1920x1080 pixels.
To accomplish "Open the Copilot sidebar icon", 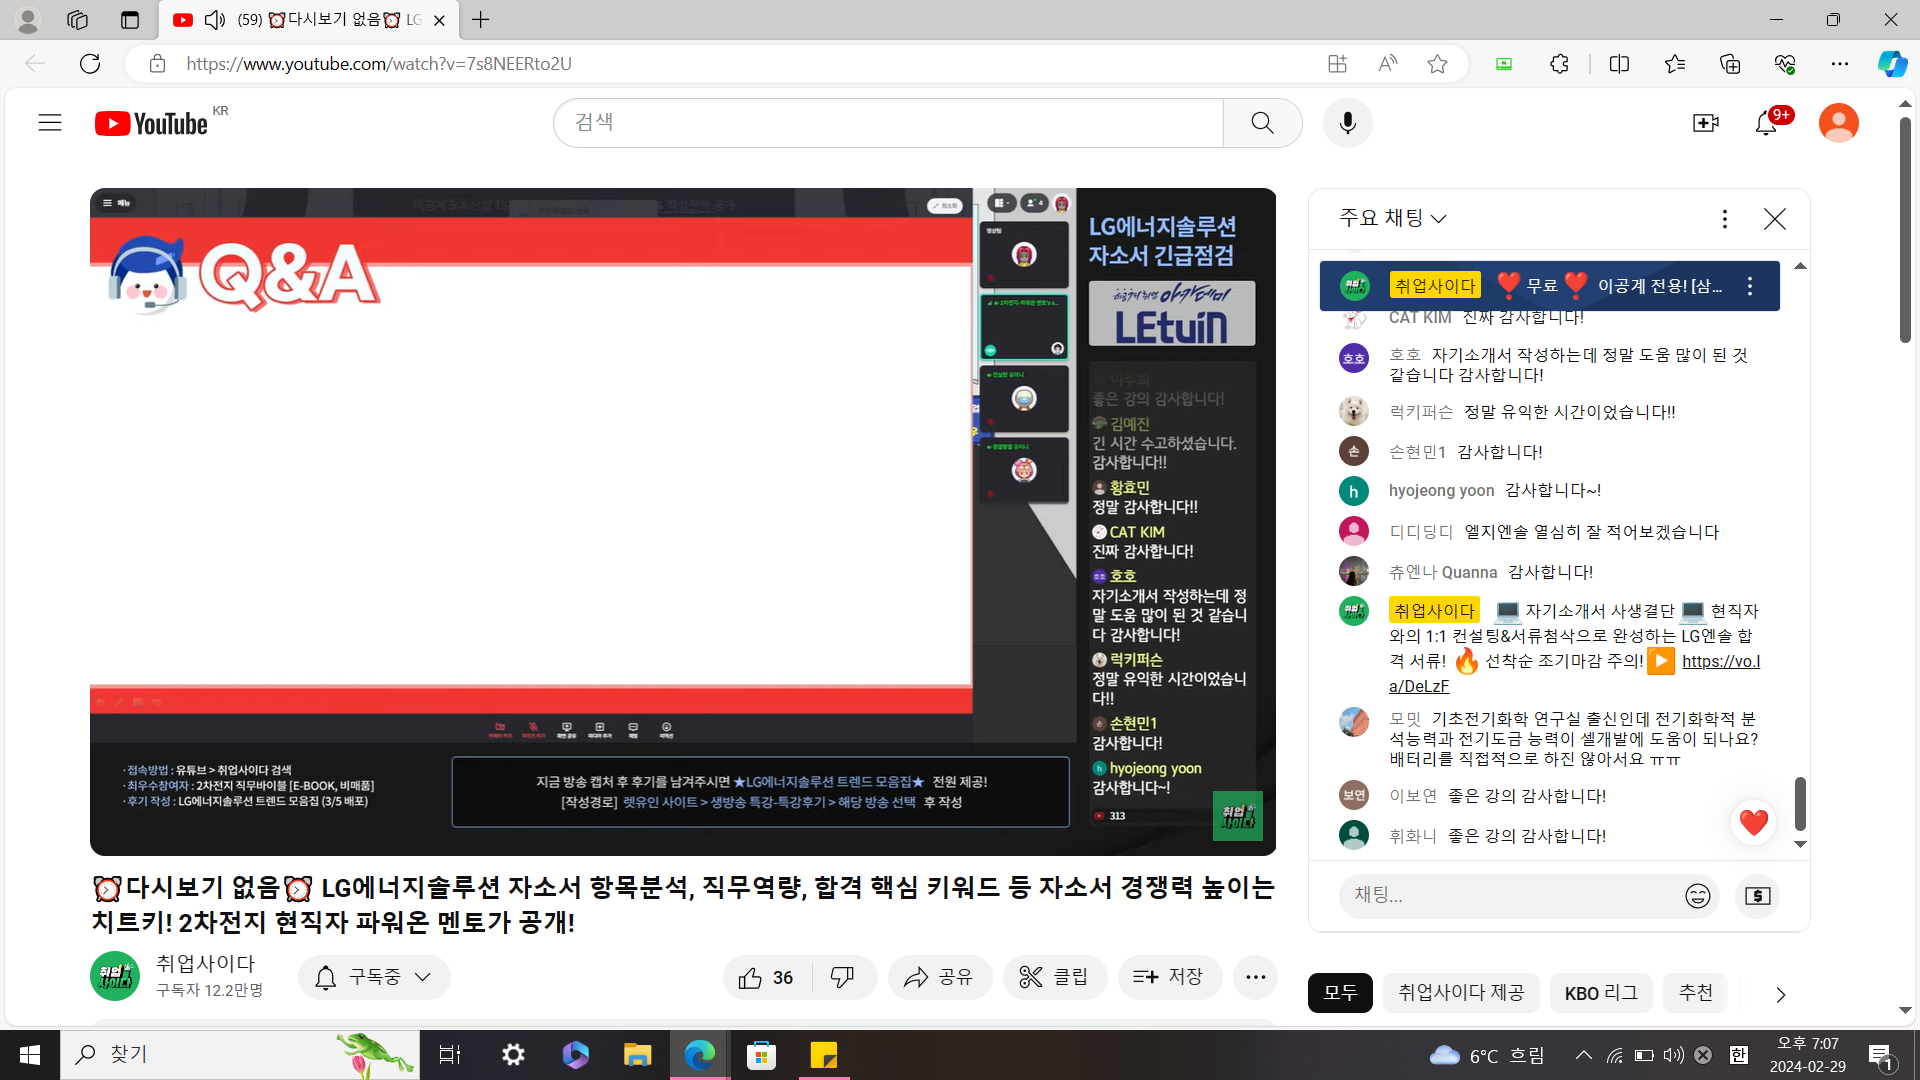I will 1892,64.
